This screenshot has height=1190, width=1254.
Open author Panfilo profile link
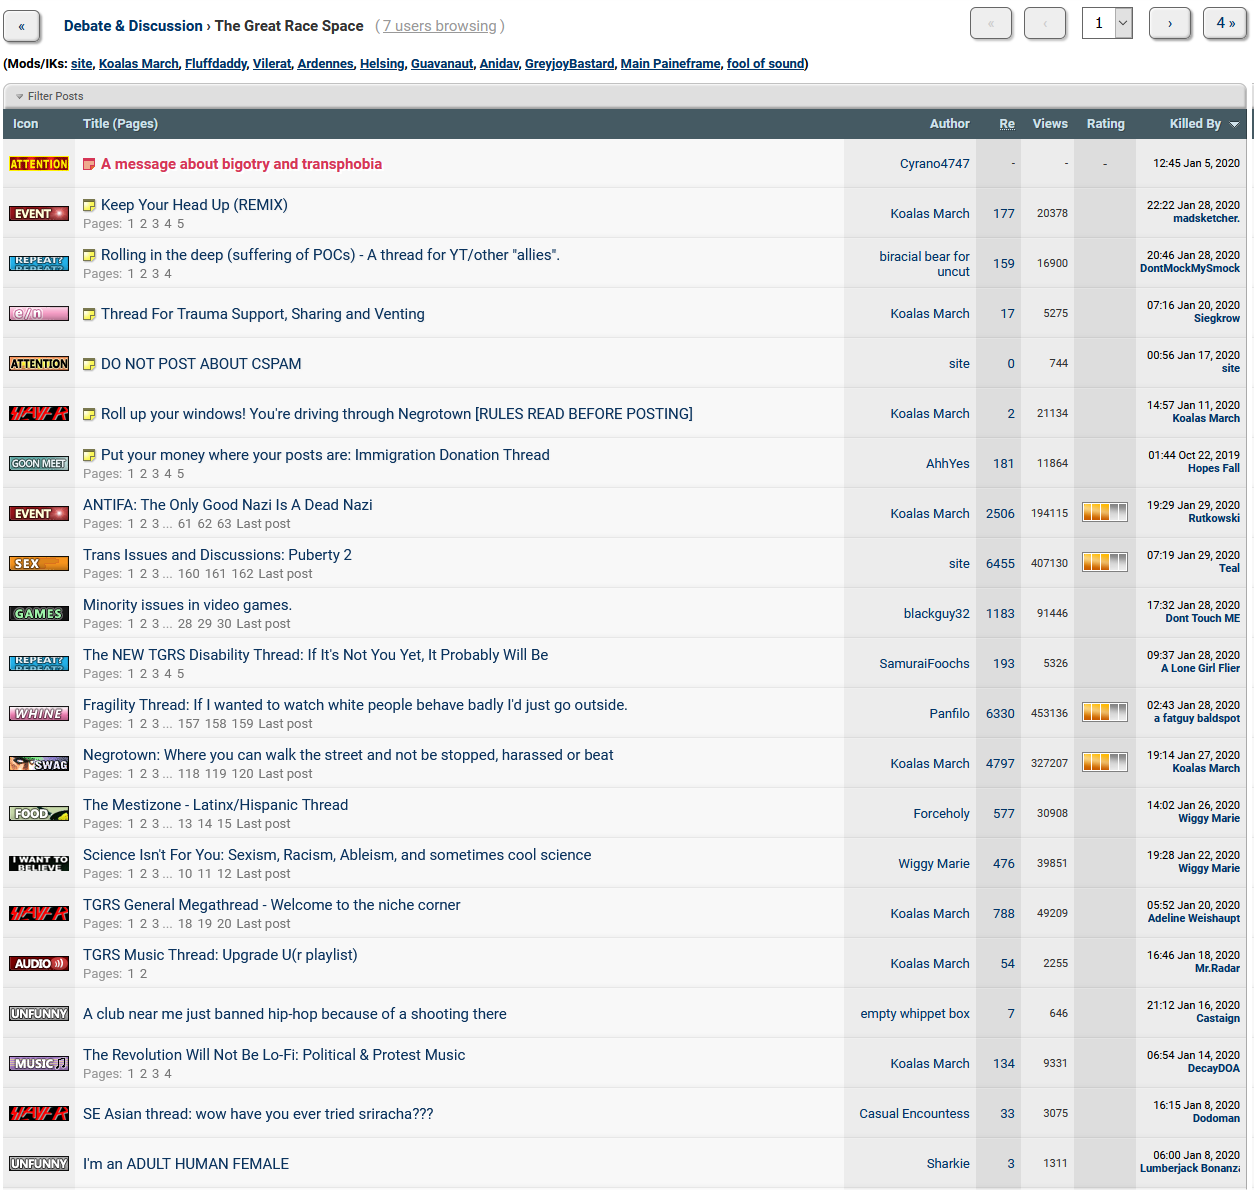pos(949,714)
